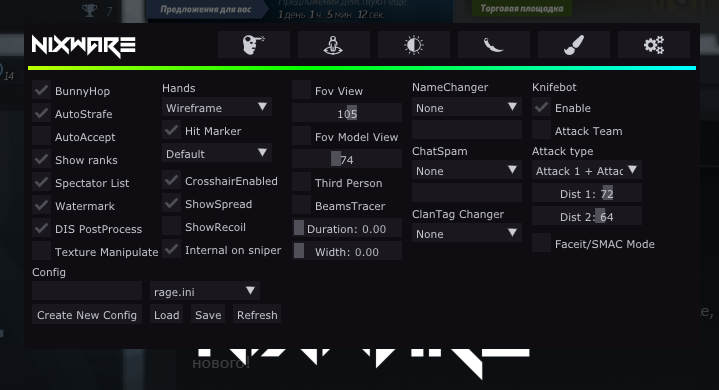719x390 pixels.
Task: Click the trophy icon in background window
Action: coord(89,10)
